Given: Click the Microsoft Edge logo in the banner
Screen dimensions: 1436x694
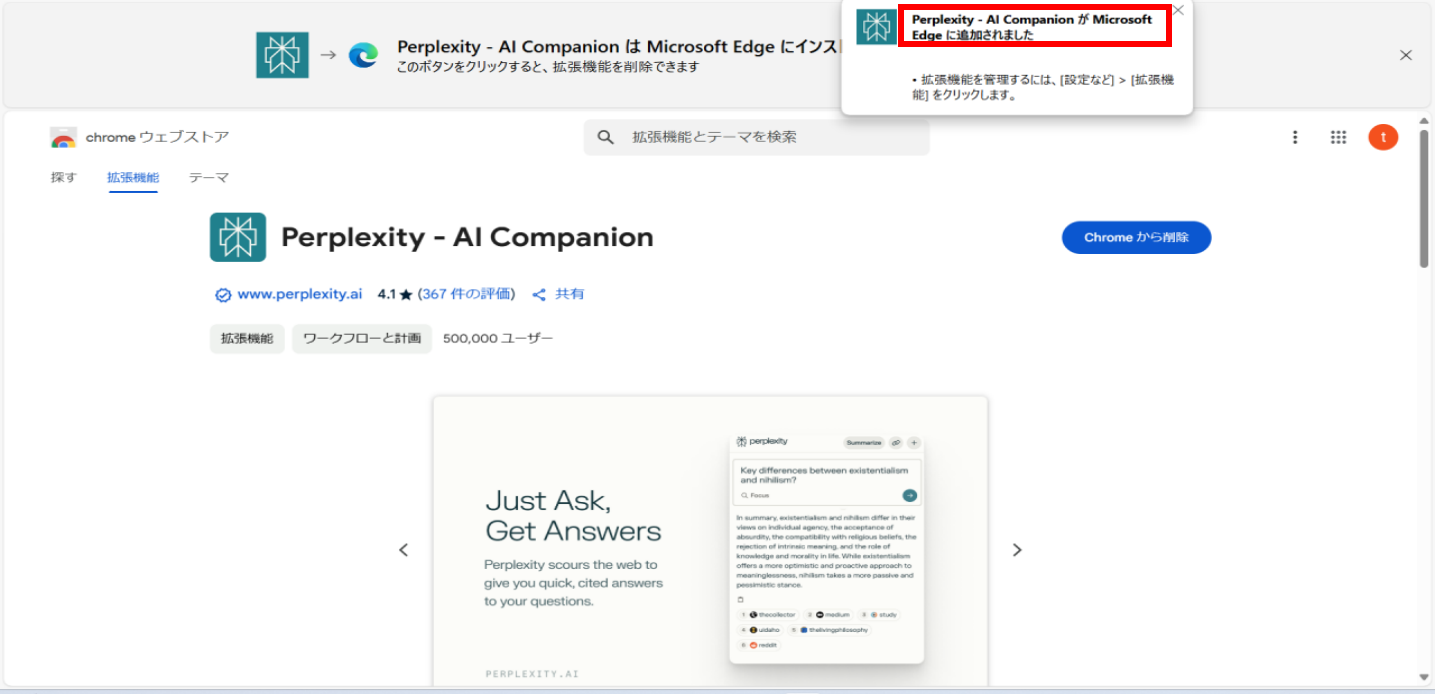Looking at the screenshot, I should click(363, 55).
